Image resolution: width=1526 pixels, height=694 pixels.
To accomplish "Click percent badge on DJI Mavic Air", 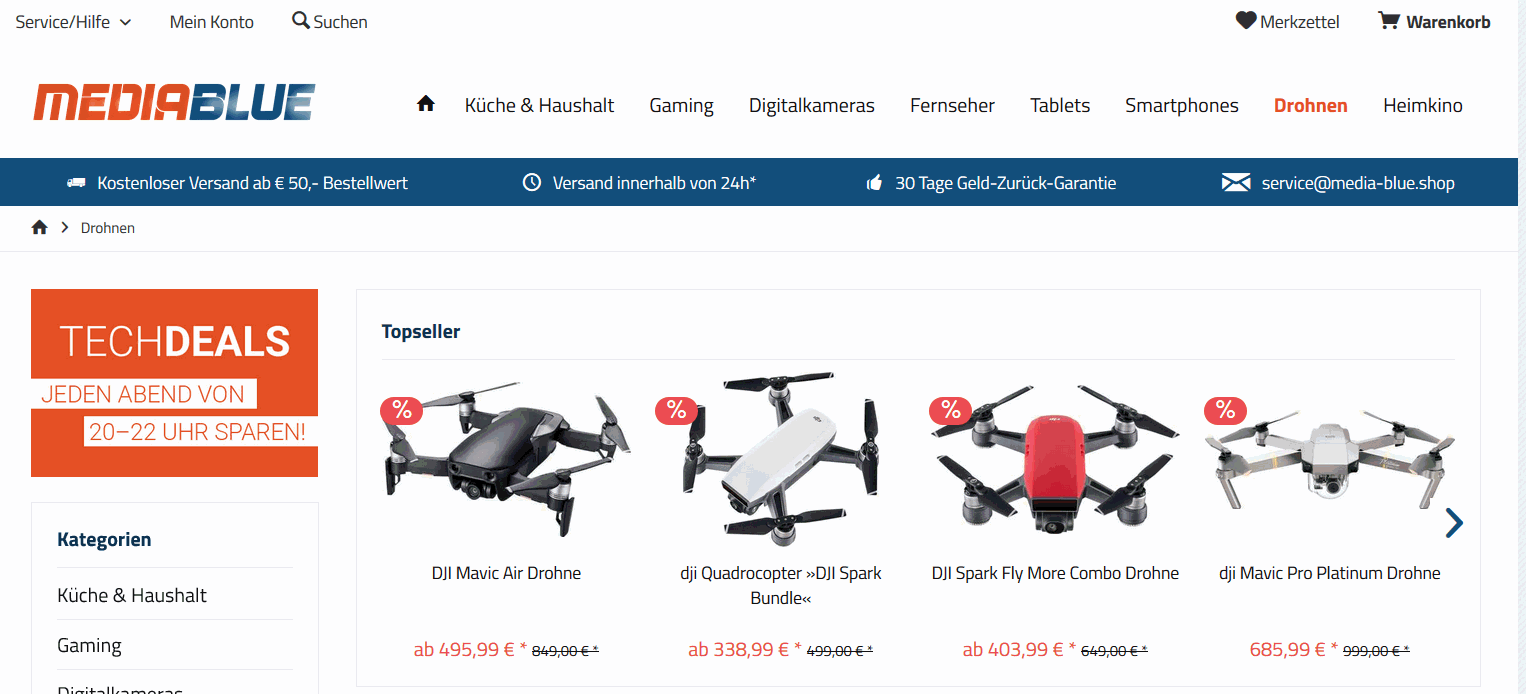I will click(x=402, y=409).
